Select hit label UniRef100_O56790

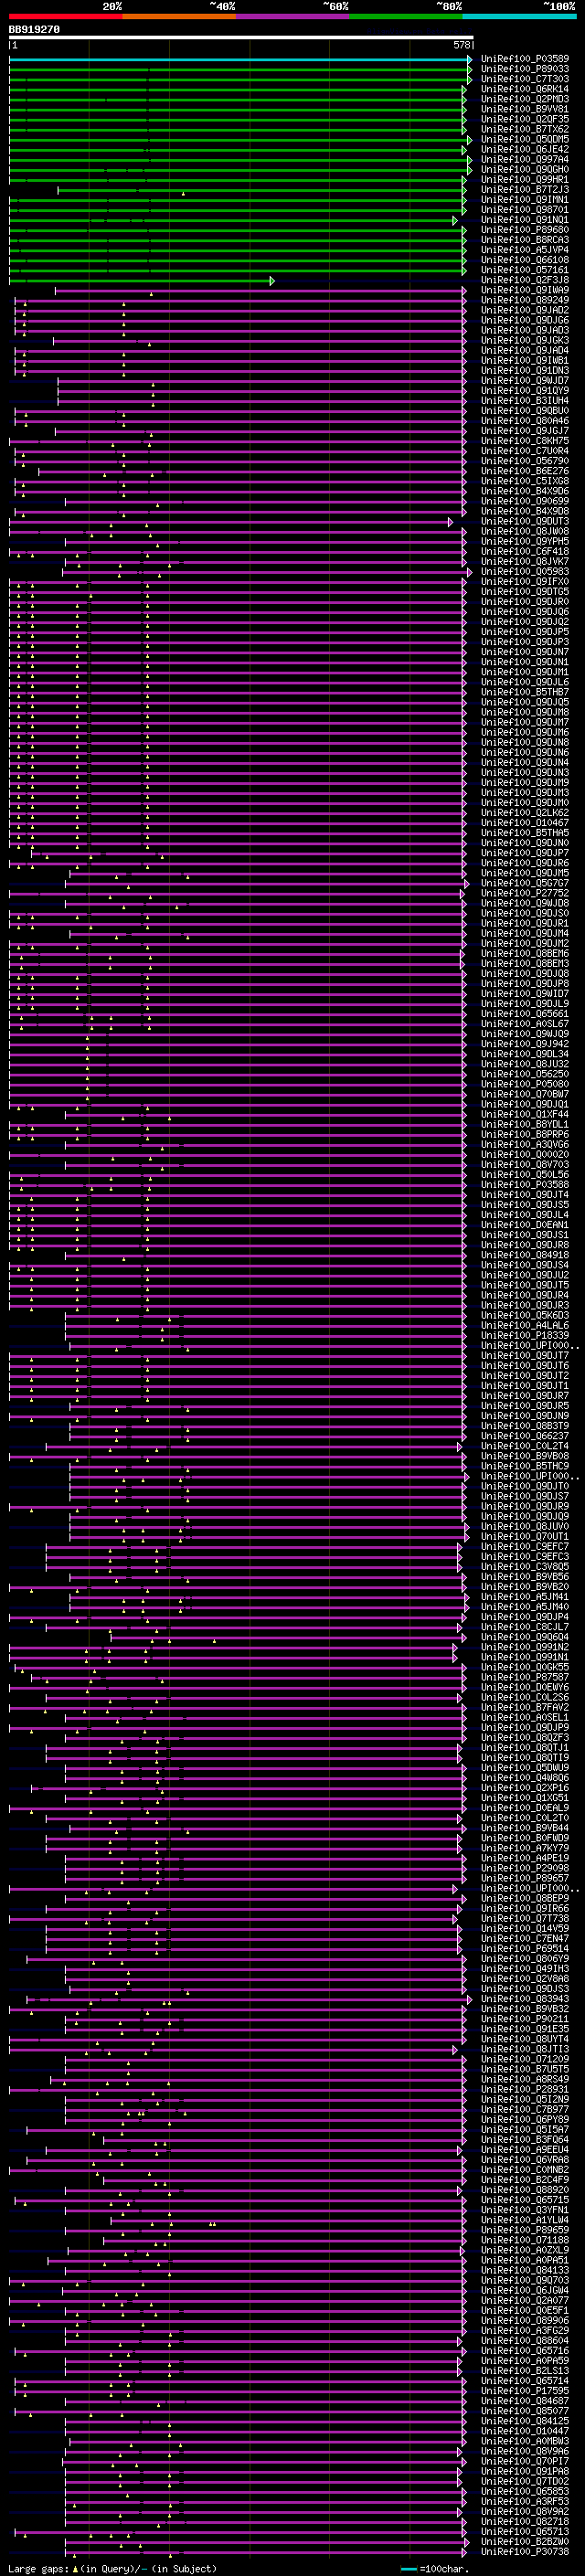[525, 461]
